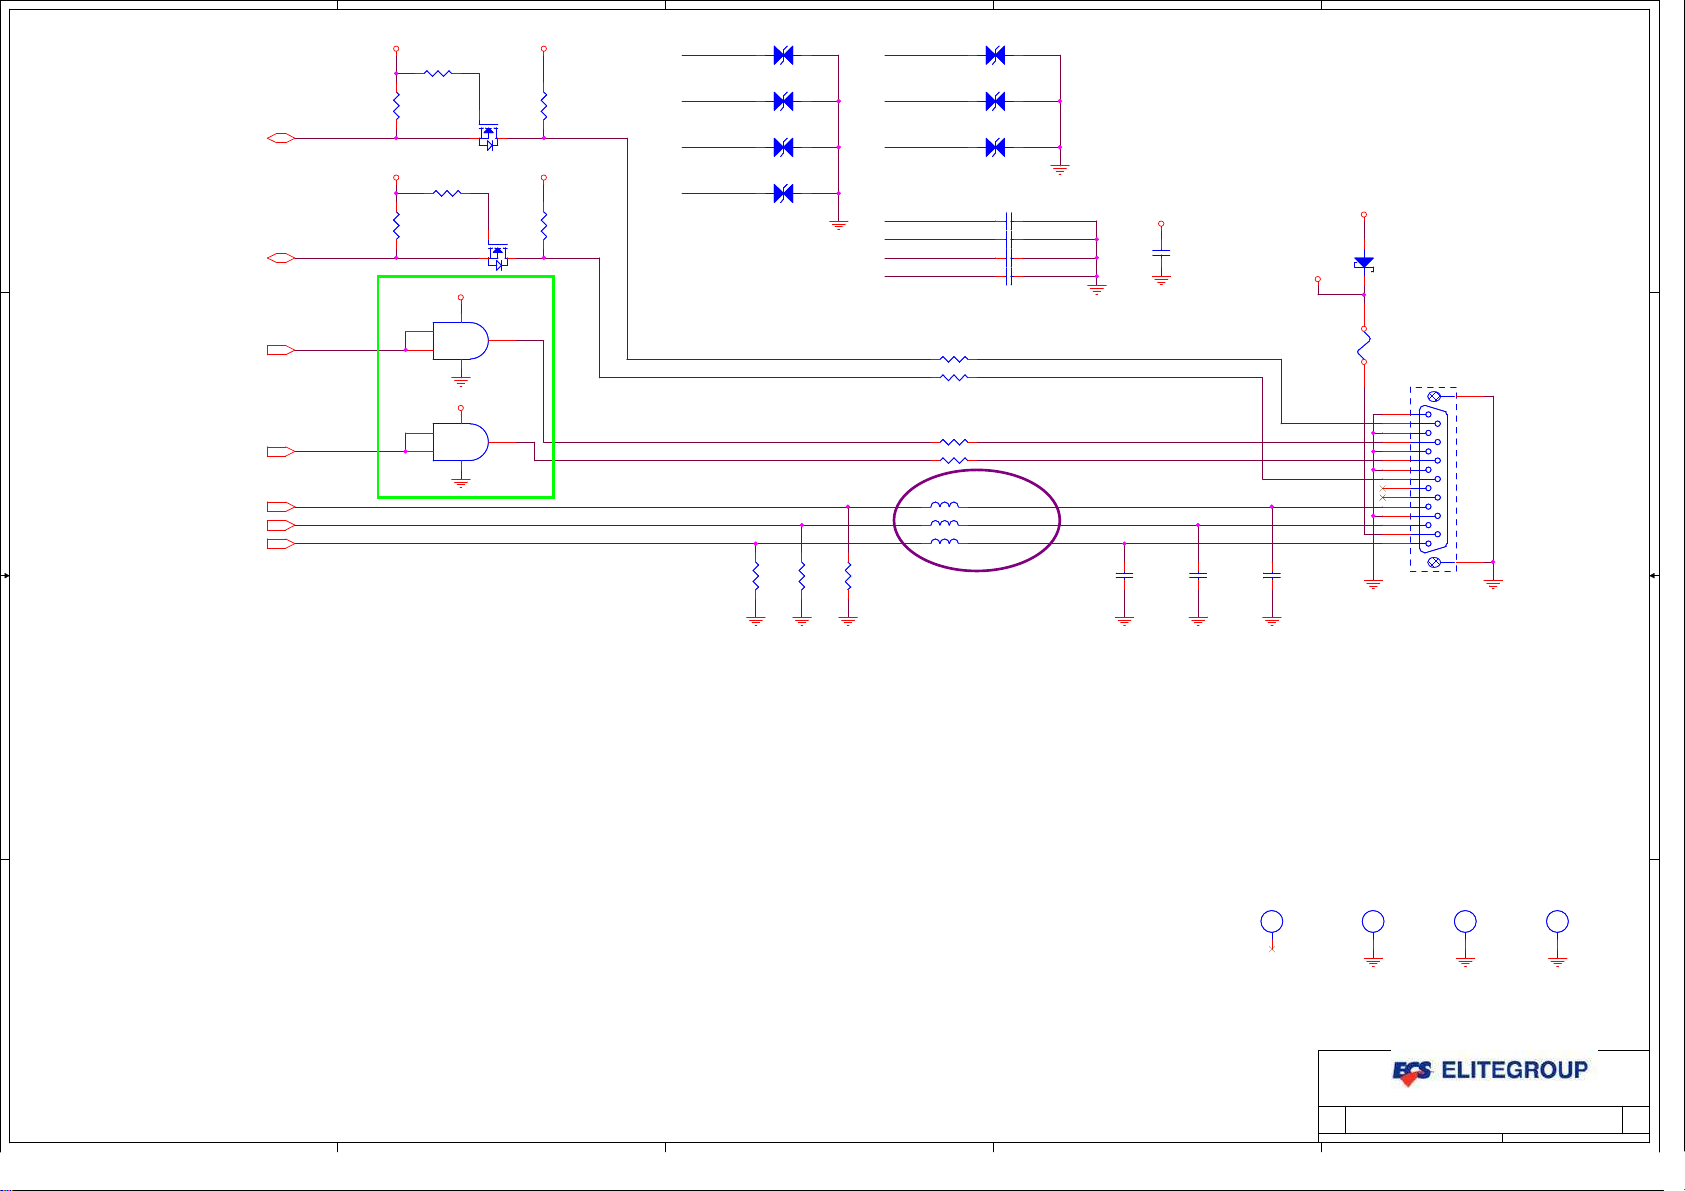Select the 15-pin D-sub connector body
1685x1191 pixels.
pyautogui.click(x=1434, y=479)
